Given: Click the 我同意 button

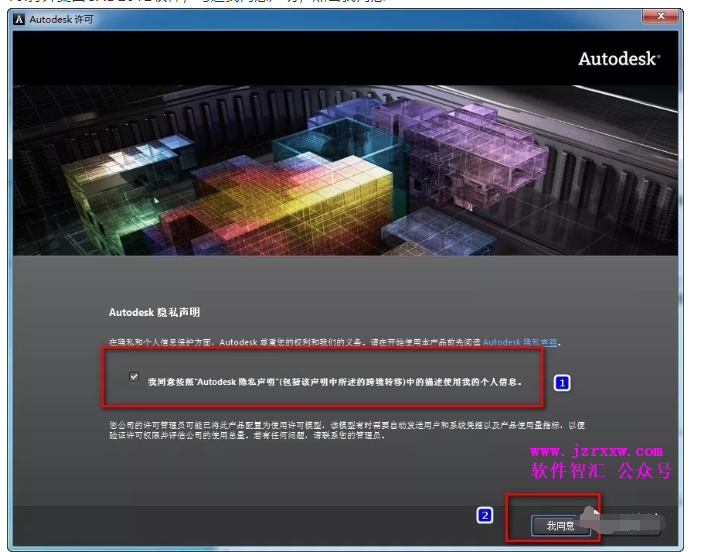Looking at the screenshot, I should tap(560, 525).
